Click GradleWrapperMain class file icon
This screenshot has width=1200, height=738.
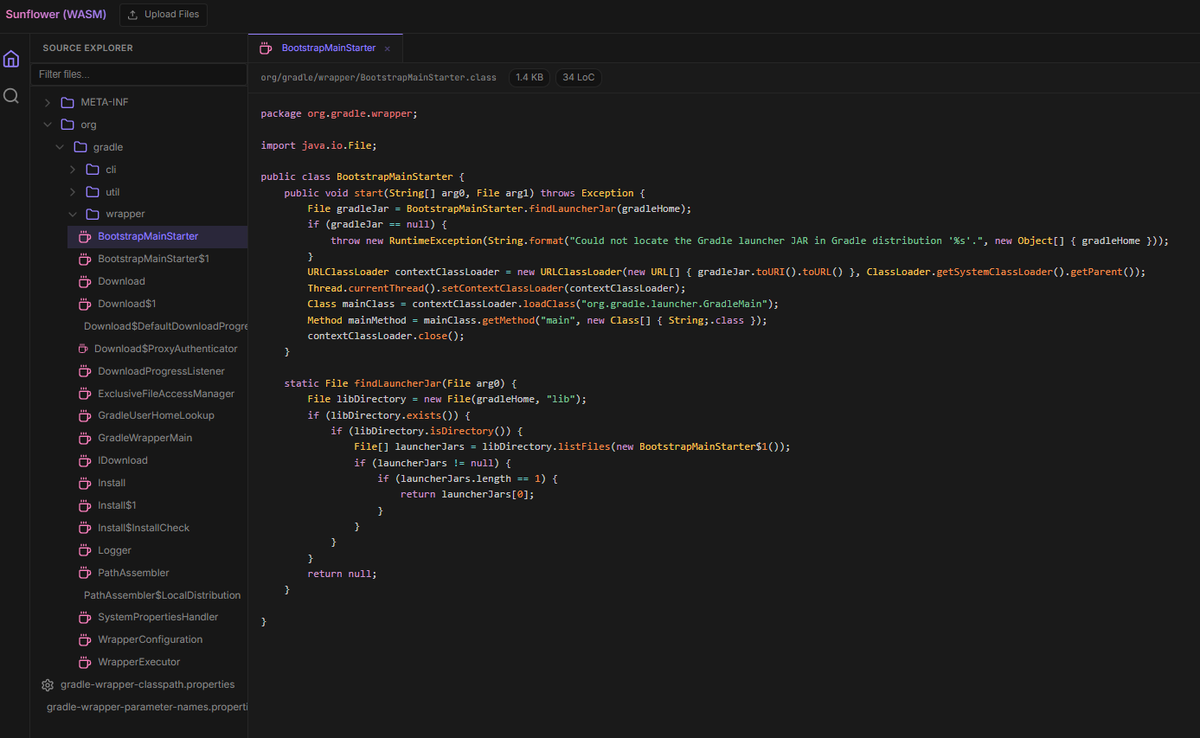tap(85, 438)
